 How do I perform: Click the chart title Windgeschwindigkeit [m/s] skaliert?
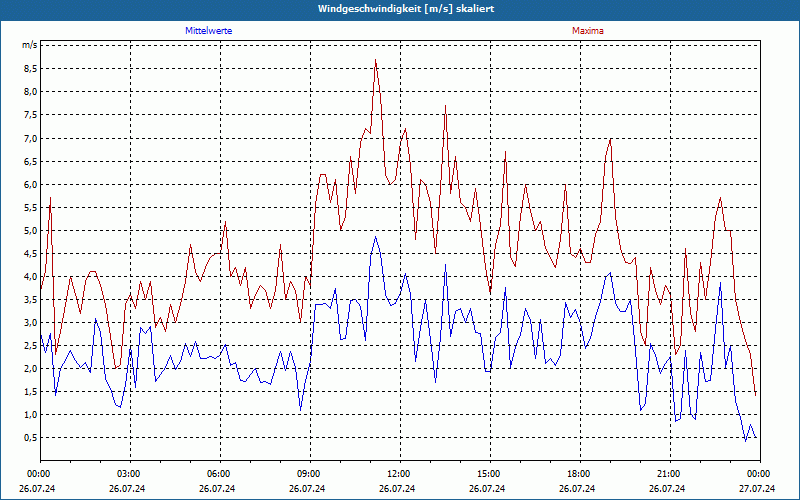pyautogui.click(x=406, y=9)
